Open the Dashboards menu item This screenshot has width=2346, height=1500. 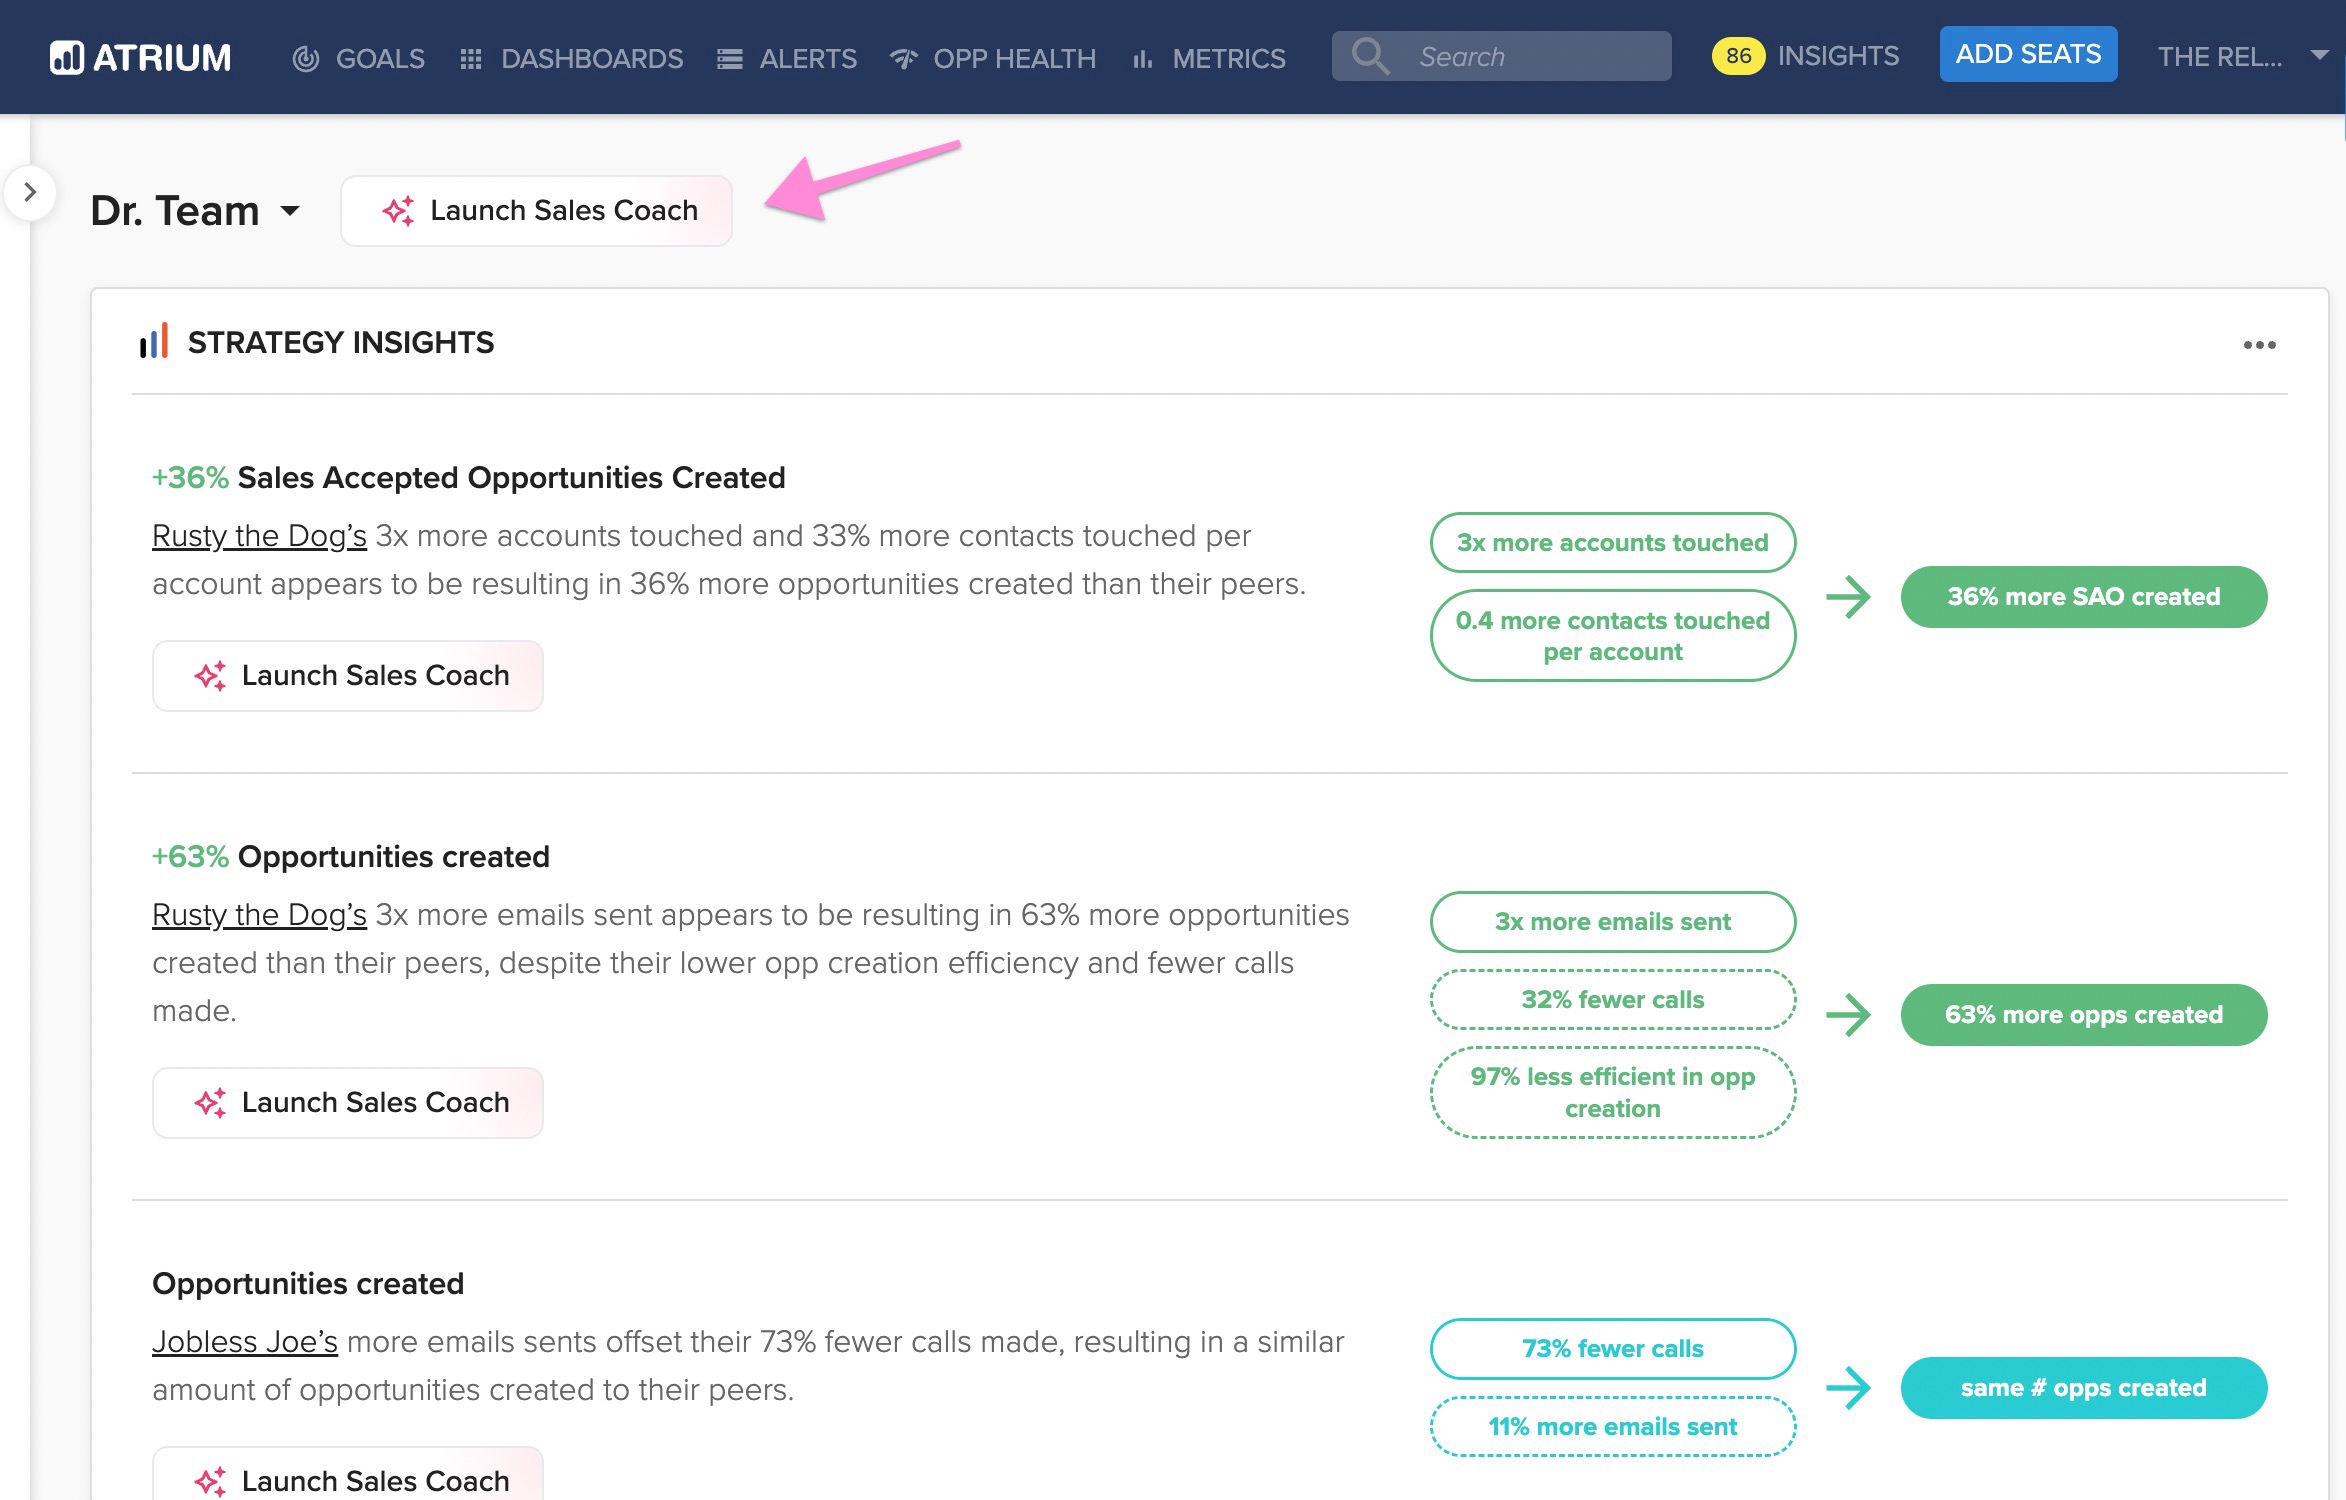click(572, 58)
